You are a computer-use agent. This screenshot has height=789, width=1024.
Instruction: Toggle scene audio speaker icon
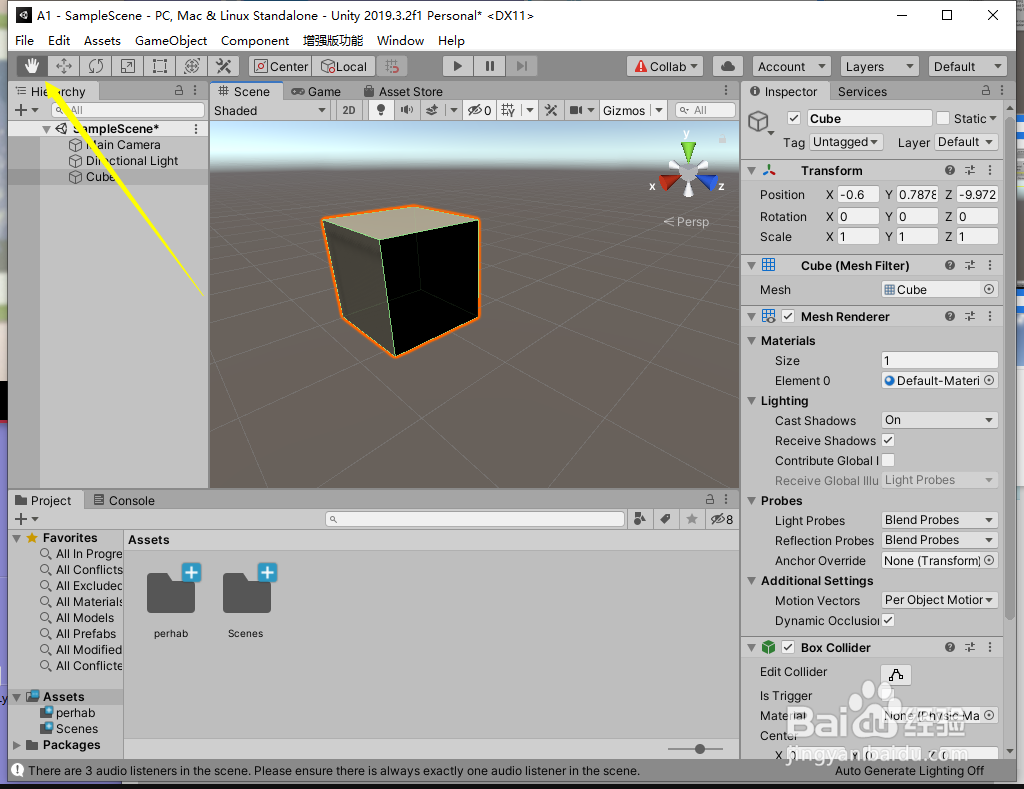(406, 110)
